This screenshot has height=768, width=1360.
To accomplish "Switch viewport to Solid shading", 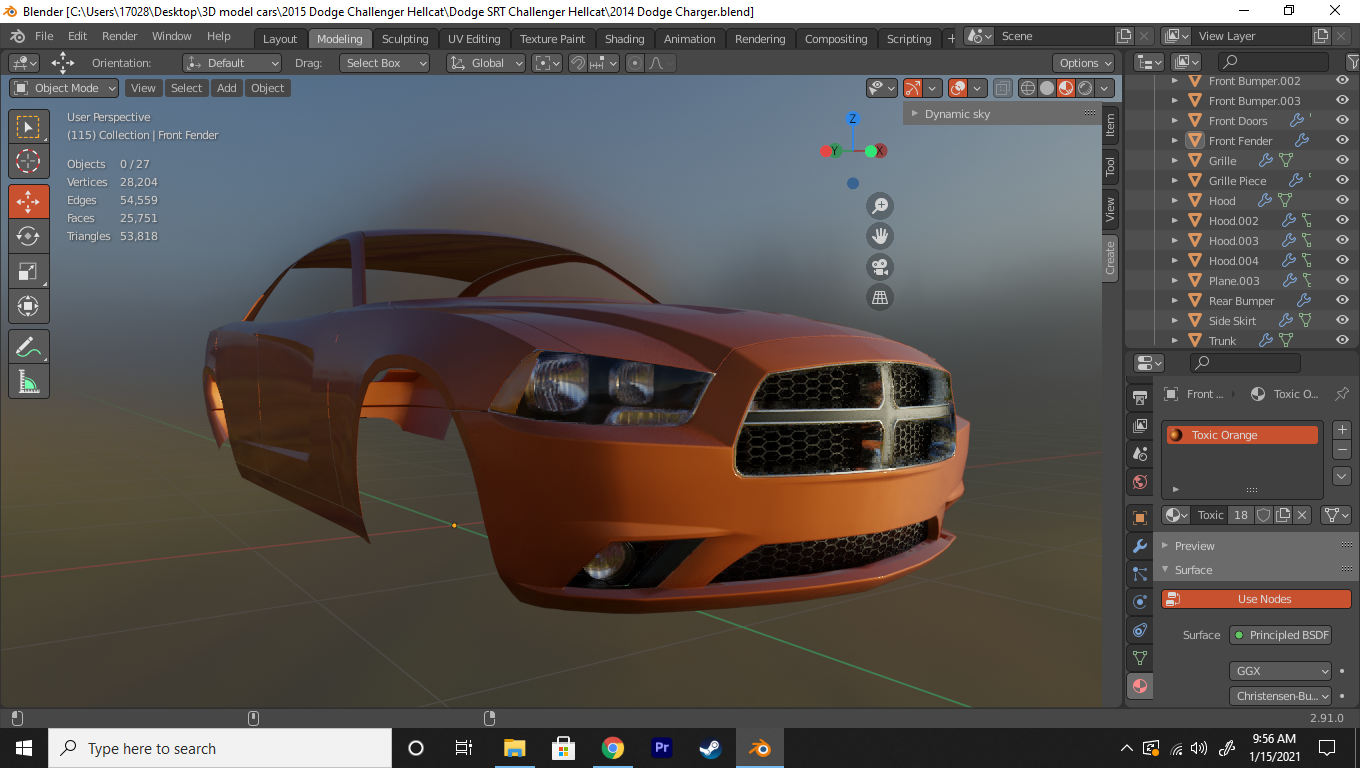I will point(1047,88).
